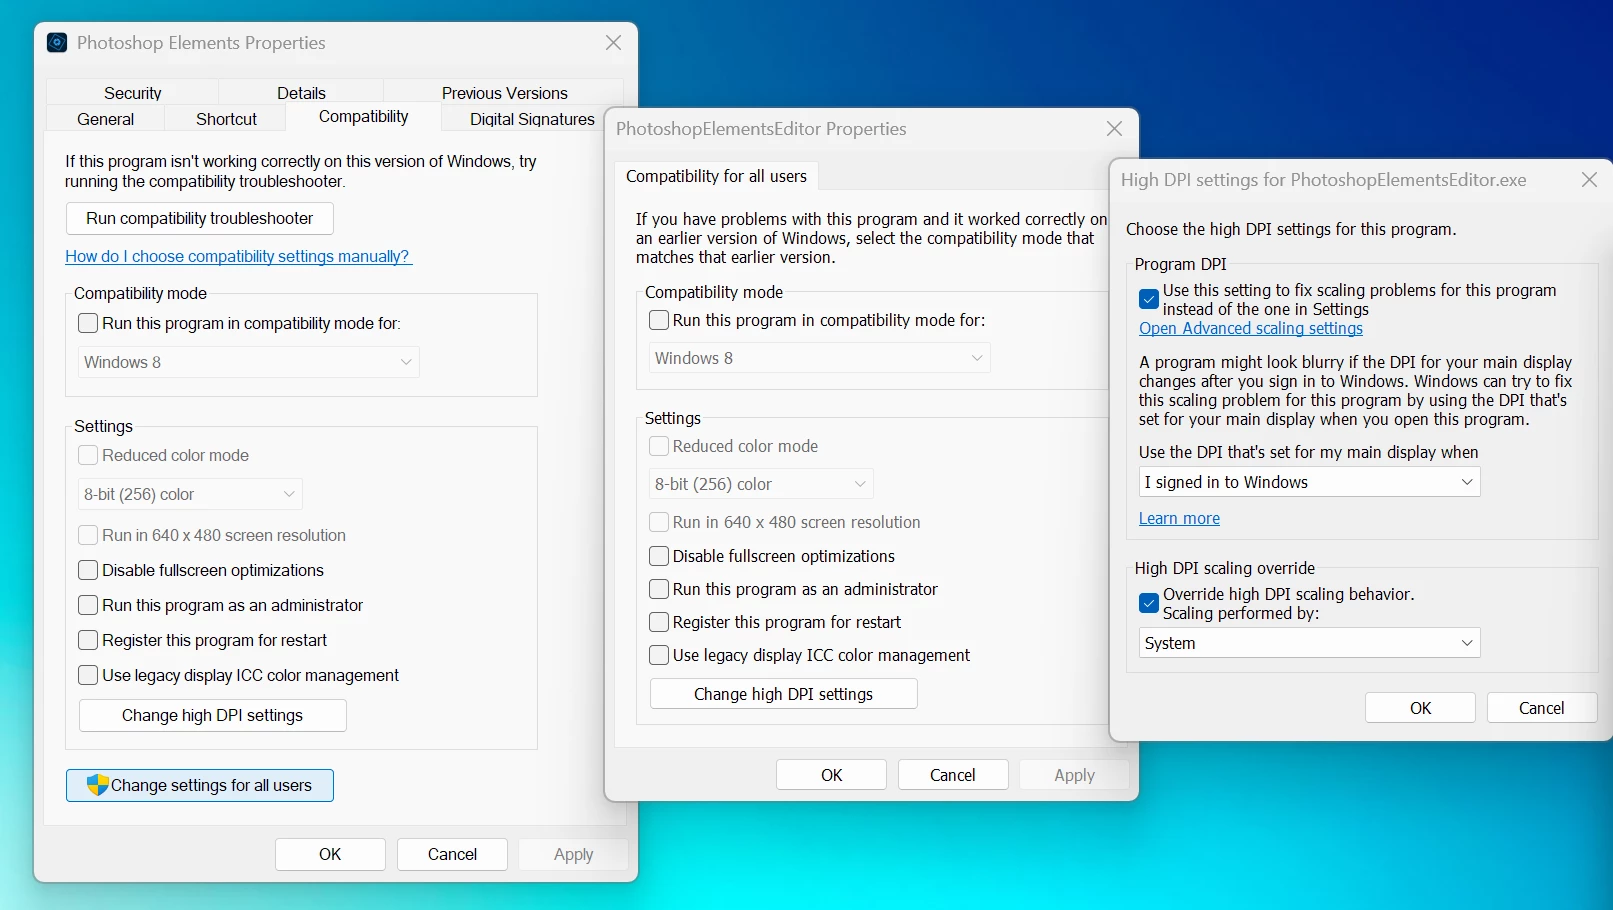1613x910 pixels.
Task: Click Change high DPI settings in Photoshop Elements Properties
Action: (212, 715)
